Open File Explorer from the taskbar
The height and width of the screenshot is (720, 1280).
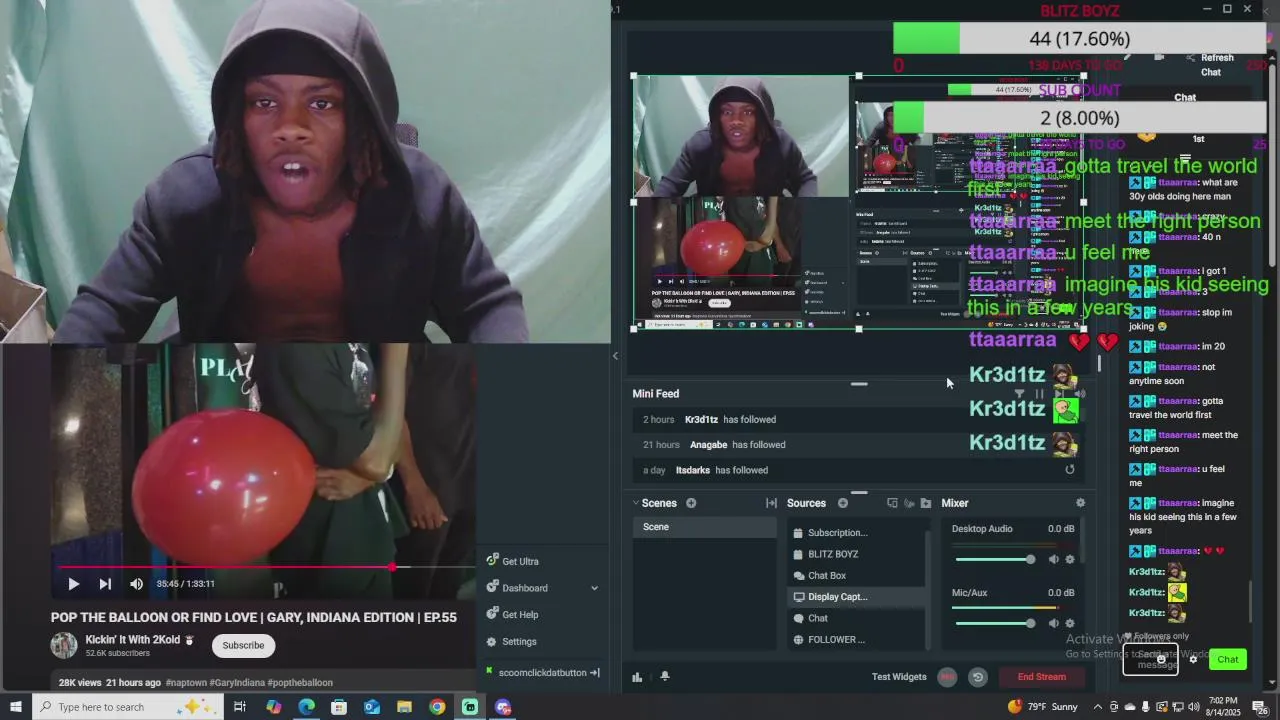[x=404, y=707]
